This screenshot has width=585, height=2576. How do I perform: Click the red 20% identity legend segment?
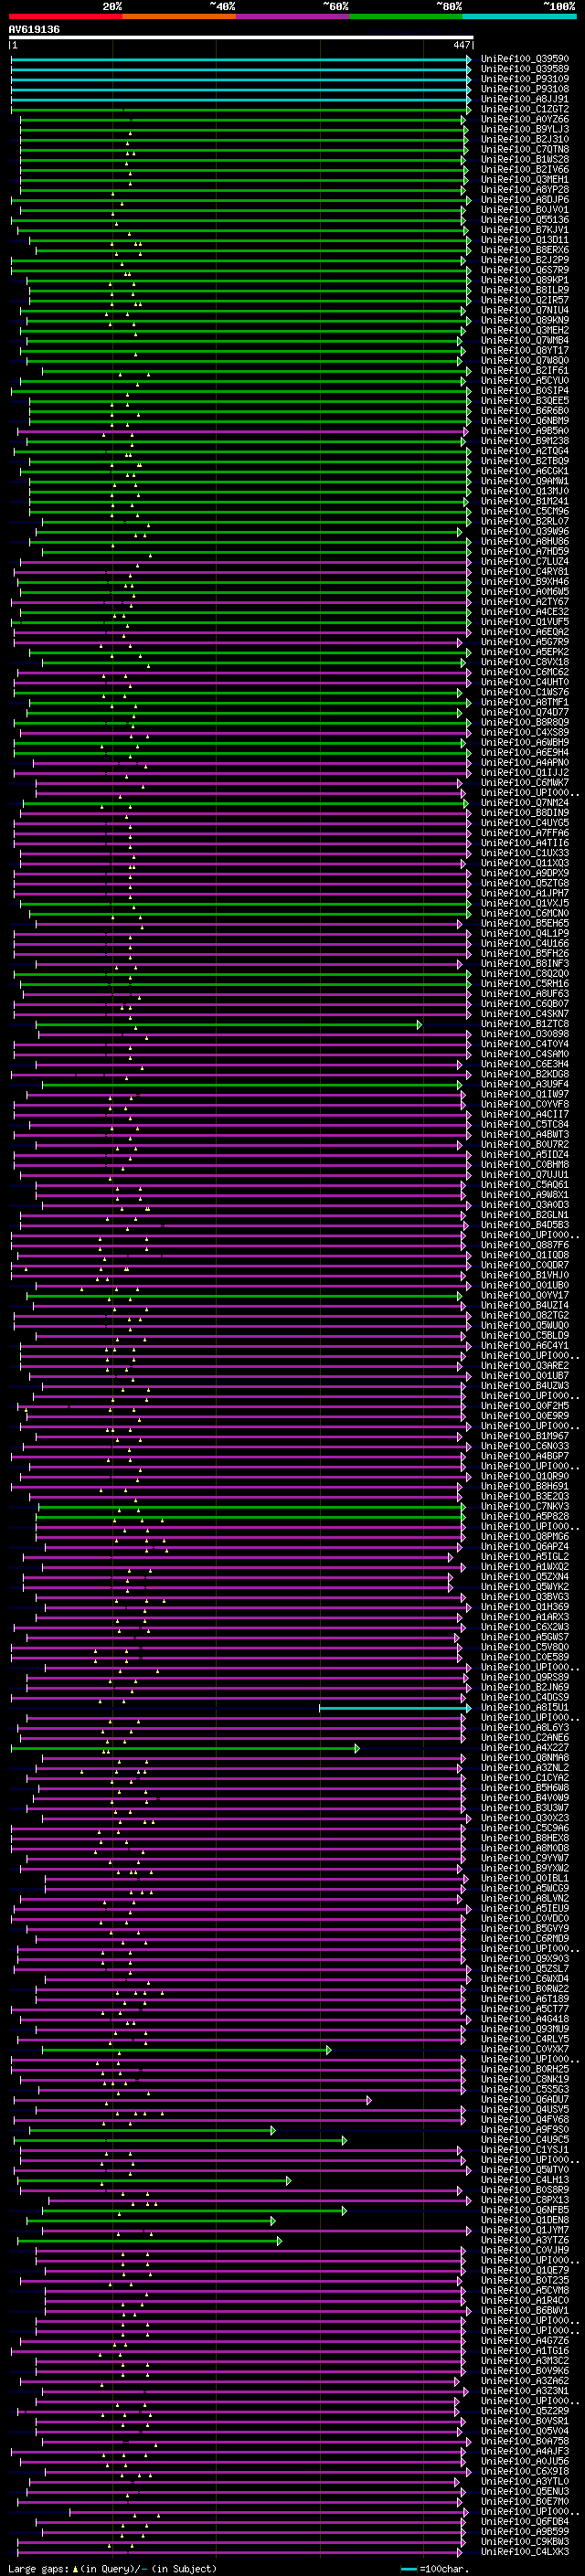point(66,16)
